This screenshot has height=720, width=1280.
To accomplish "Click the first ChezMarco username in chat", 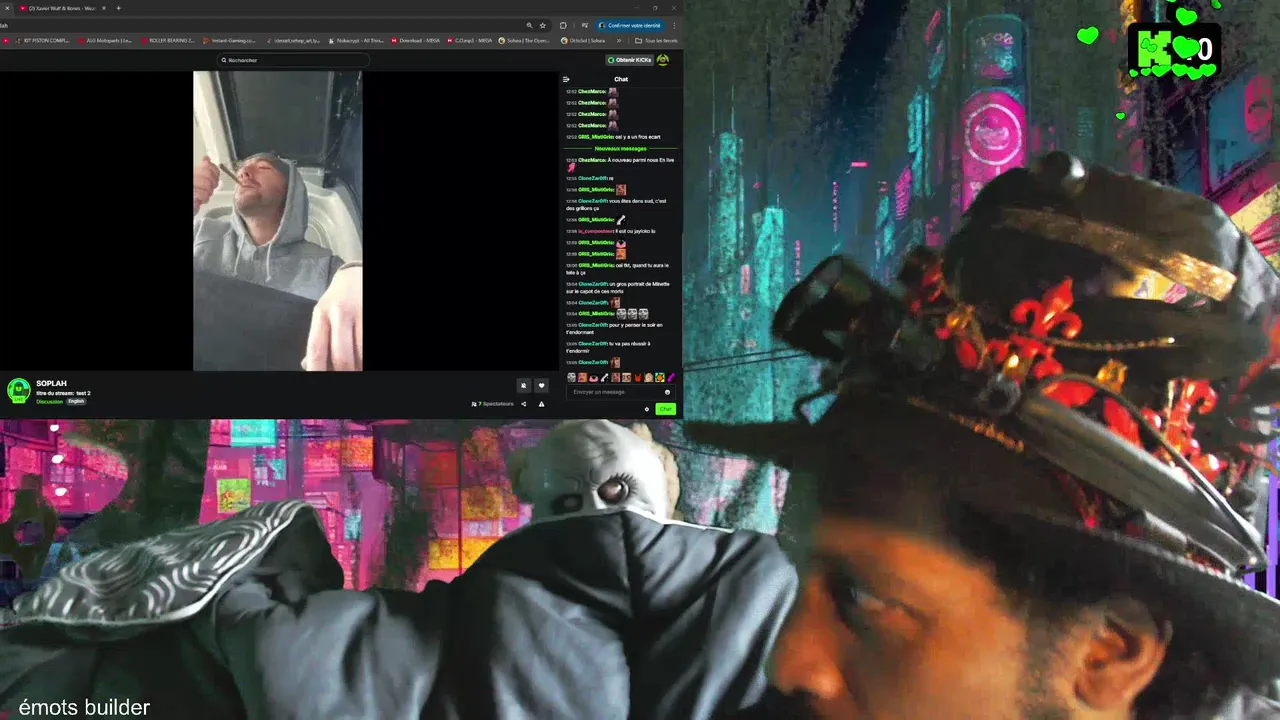I will tap(592, 92).
